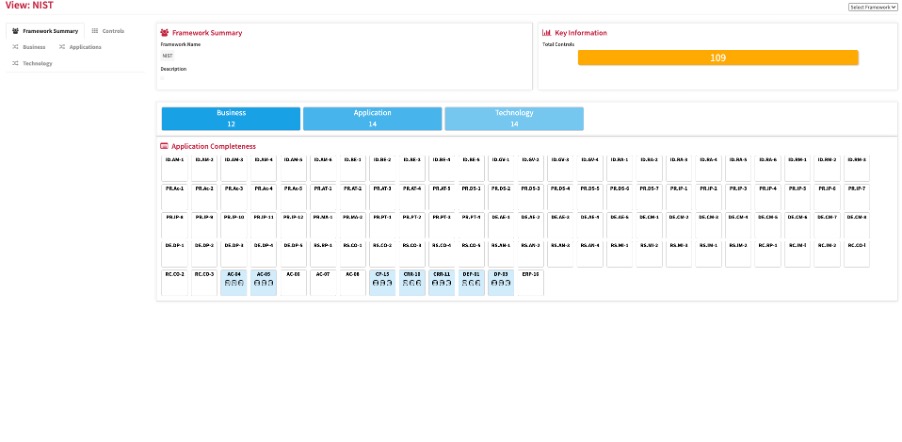Open the DE.DP-1 control tile
Screen dimensions: 902x442
[x=174, y=254]
